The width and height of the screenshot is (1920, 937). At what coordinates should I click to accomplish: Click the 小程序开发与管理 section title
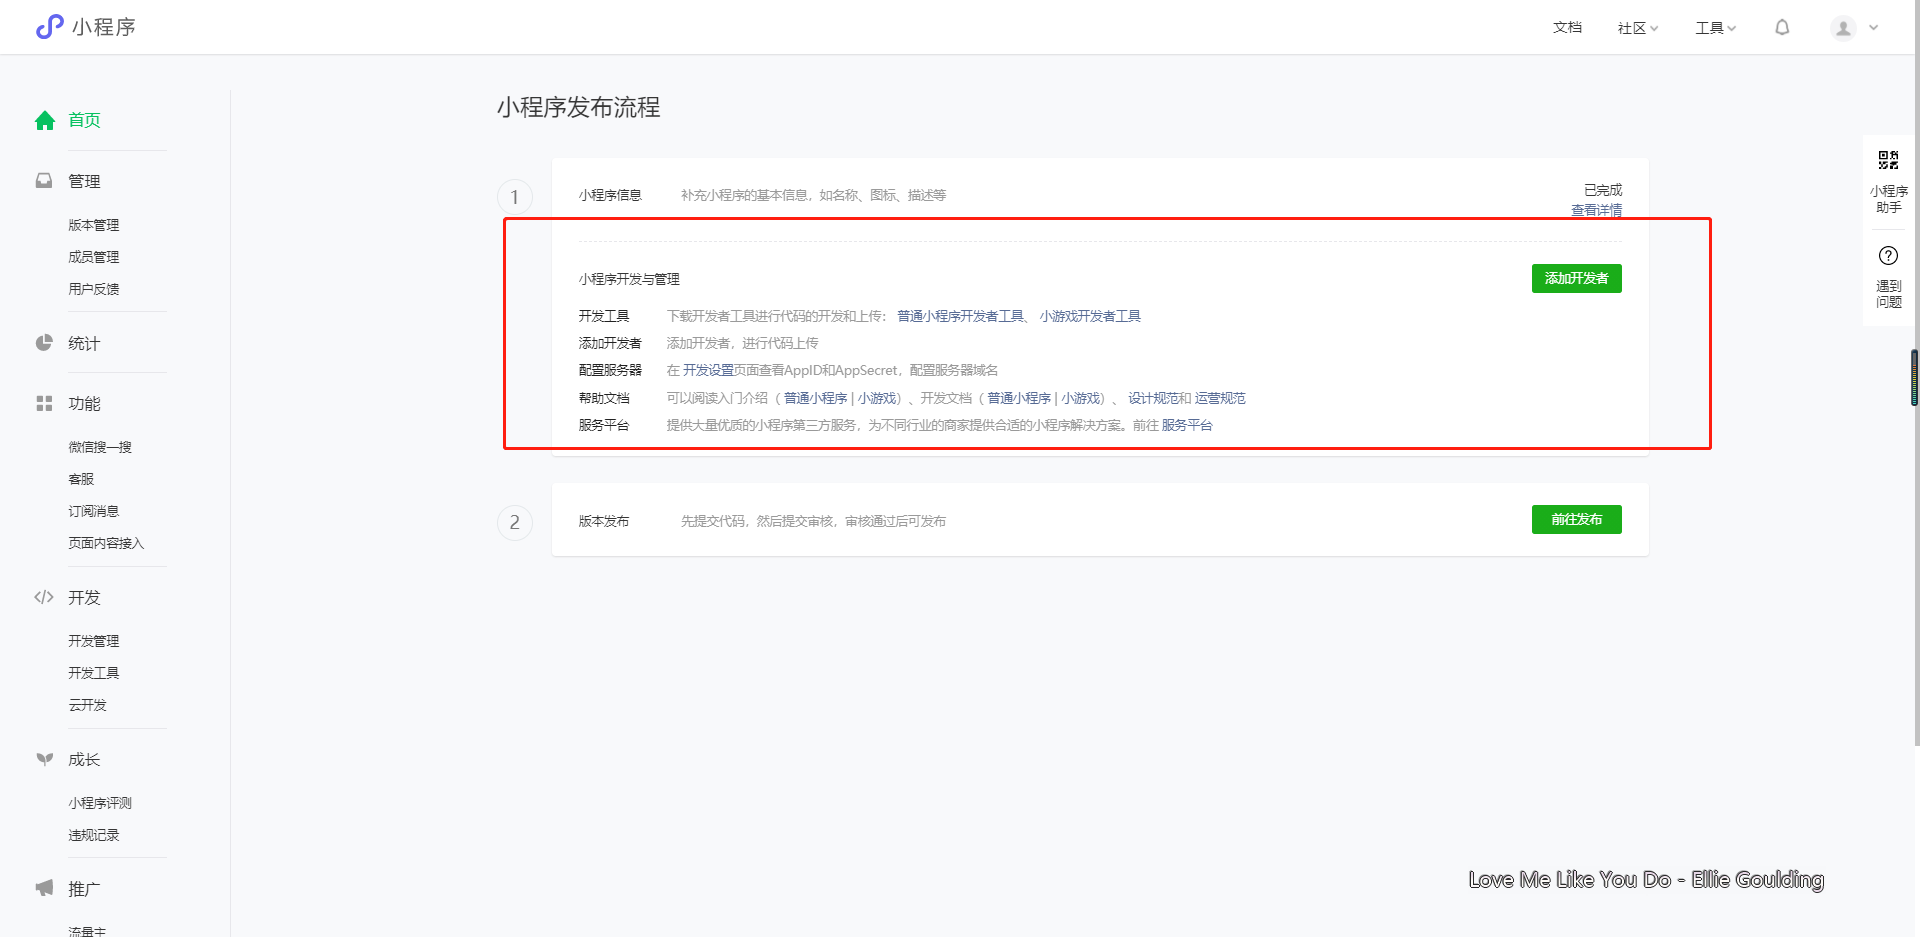pyautogui.click(x=629, y=279)
